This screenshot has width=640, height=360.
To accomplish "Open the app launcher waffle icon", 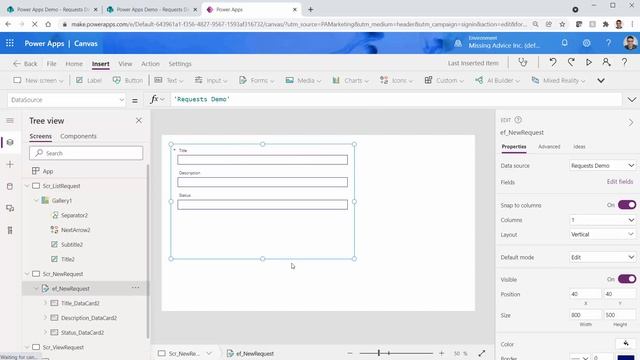I will pos(10,43).
